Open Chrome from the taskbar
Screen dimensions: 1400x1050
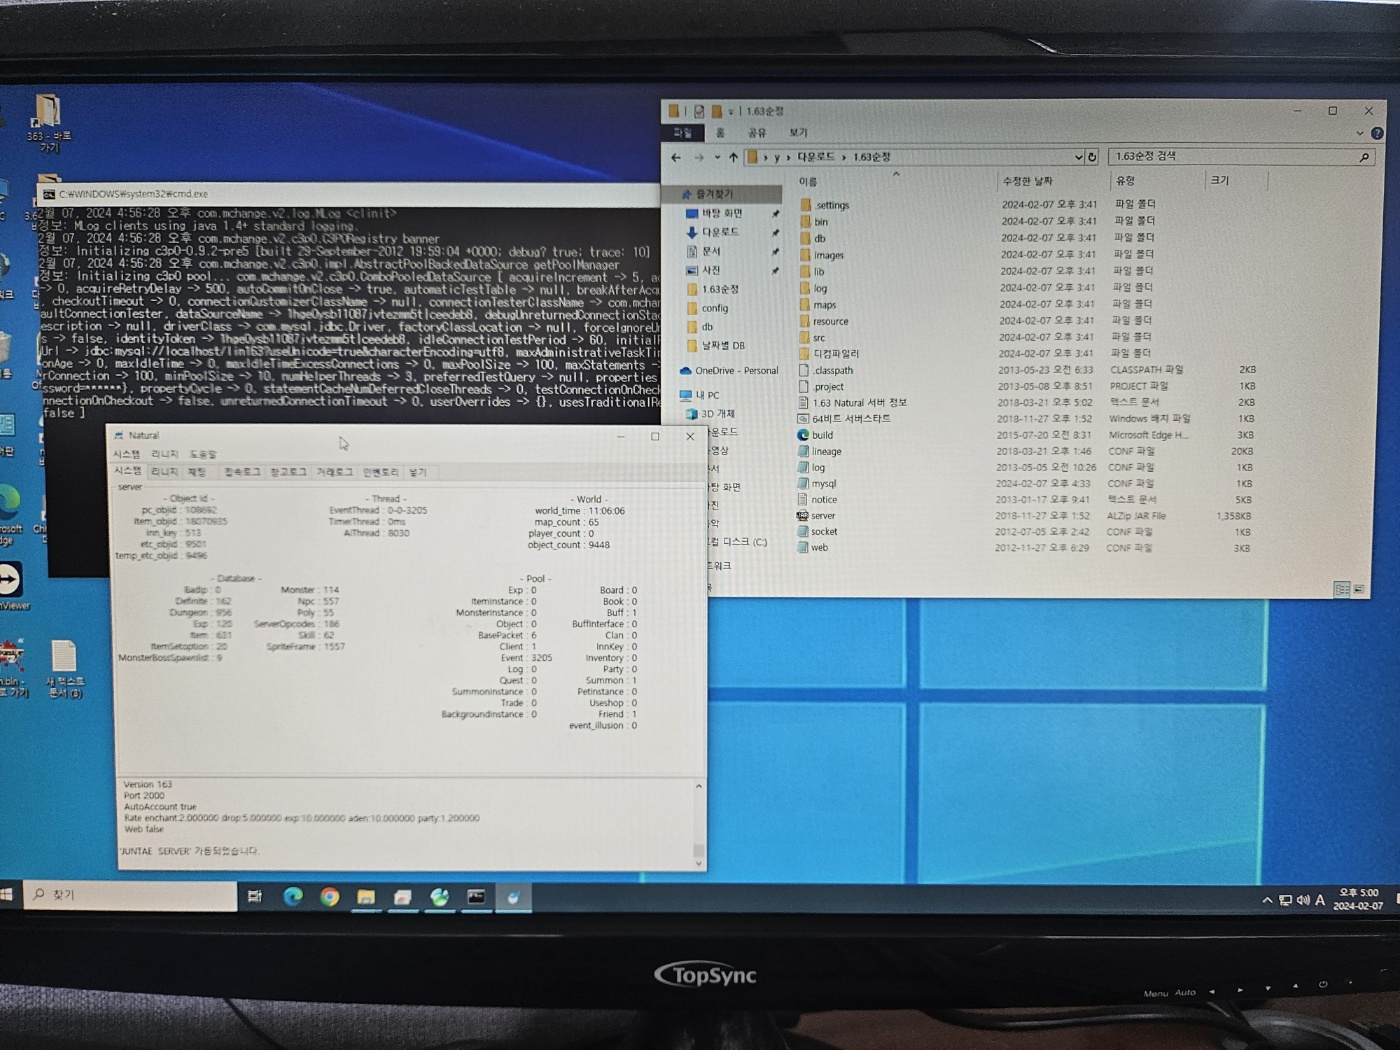[x=329, y=897]
